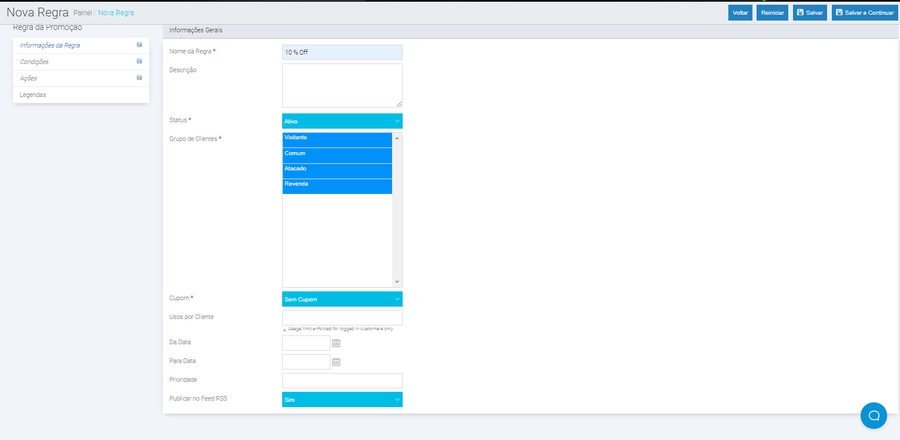Viewport: 900px width, 440px height.
Task: Select the Legendas tab
Action: tap(33, 95)
